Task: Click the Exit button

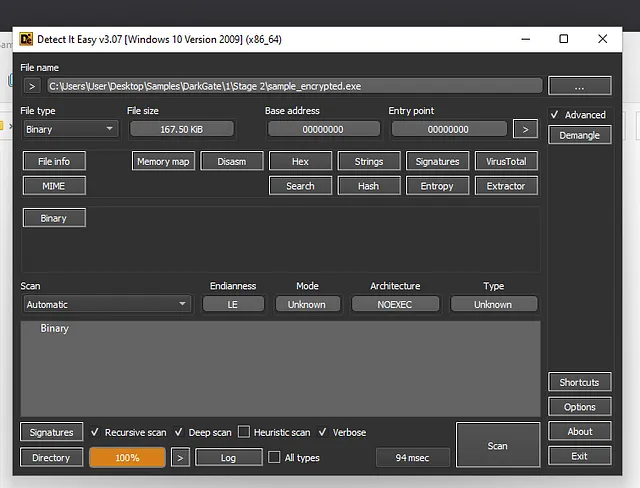Action: (579, 456)
